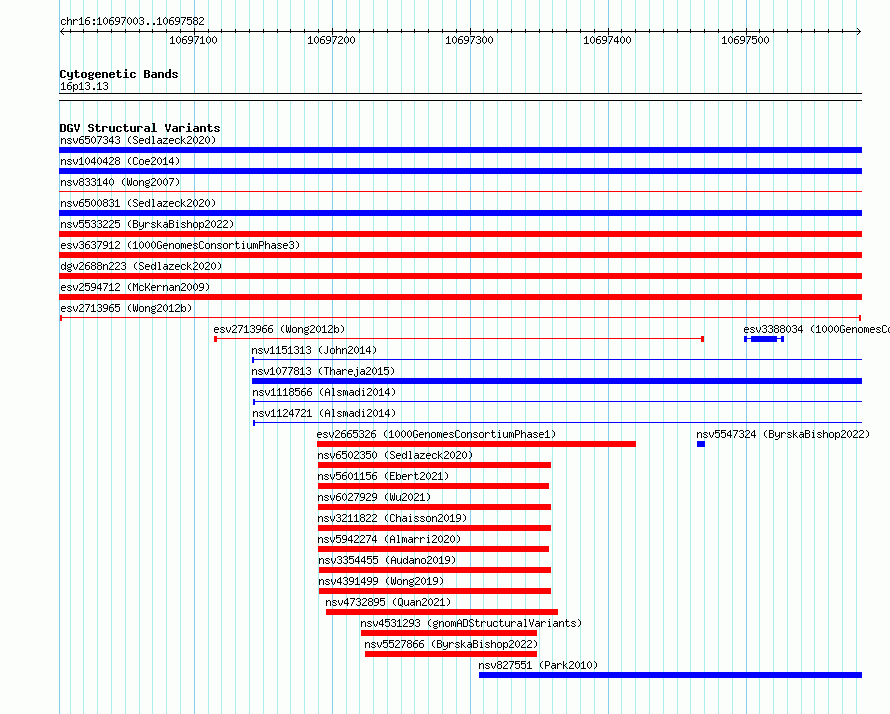Open esv3637912 (1000GenomesConsortiumPhase3) variant
Viewport: 890px width, 714px height.
pos(180,245)
